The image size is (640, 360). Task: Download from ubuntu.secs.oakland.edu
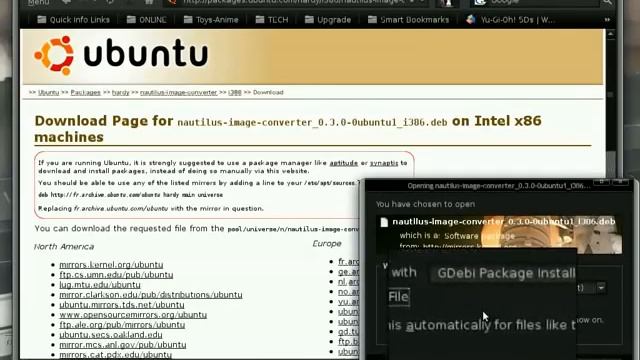coord(111,335)
